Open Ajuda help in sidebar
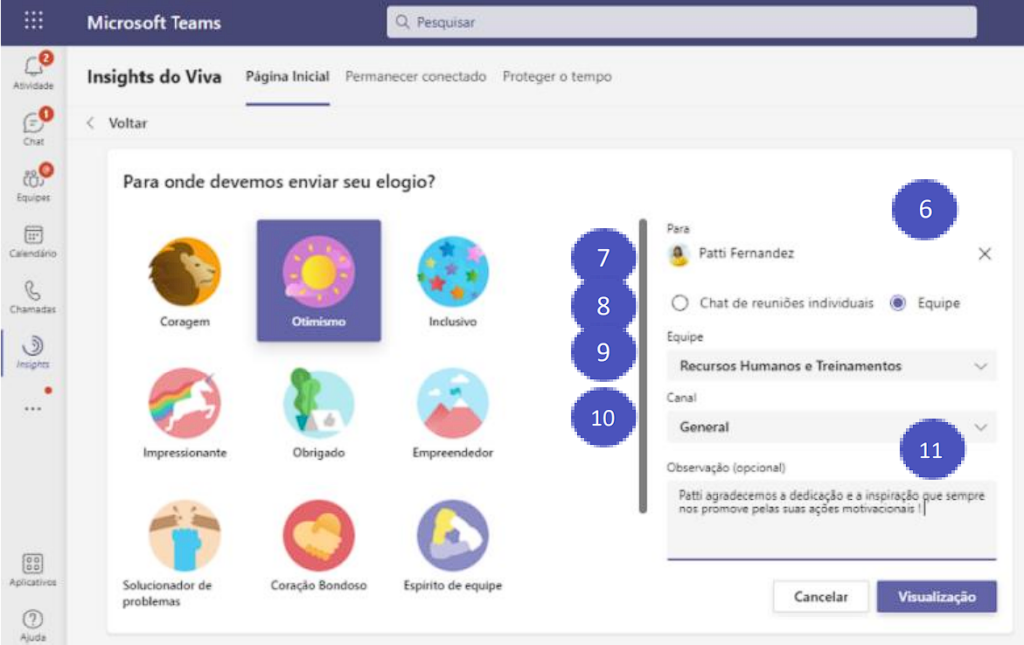 33,626
